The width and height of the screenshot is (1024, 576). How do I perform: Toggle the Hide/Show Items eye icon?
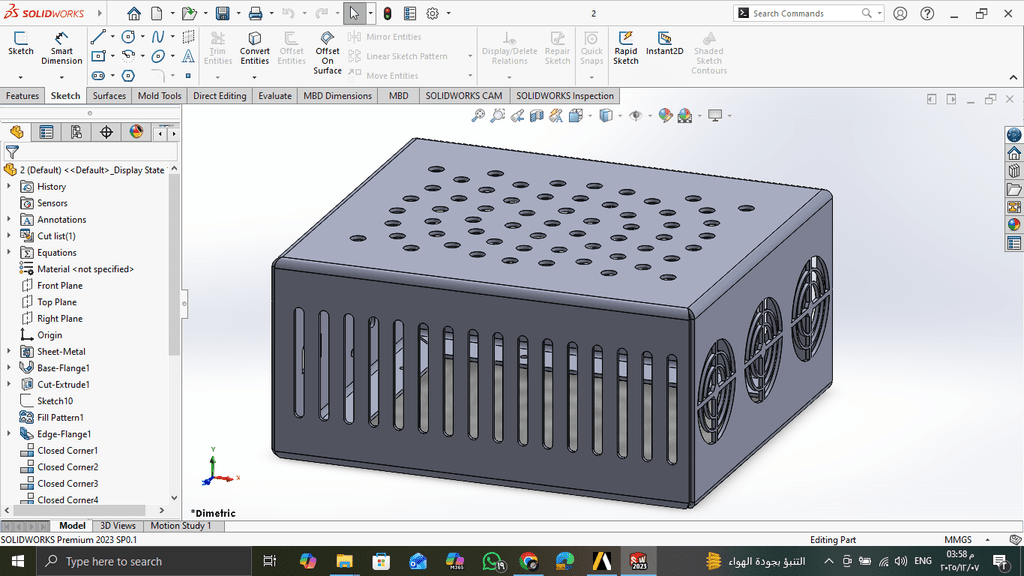pos(634,116)
